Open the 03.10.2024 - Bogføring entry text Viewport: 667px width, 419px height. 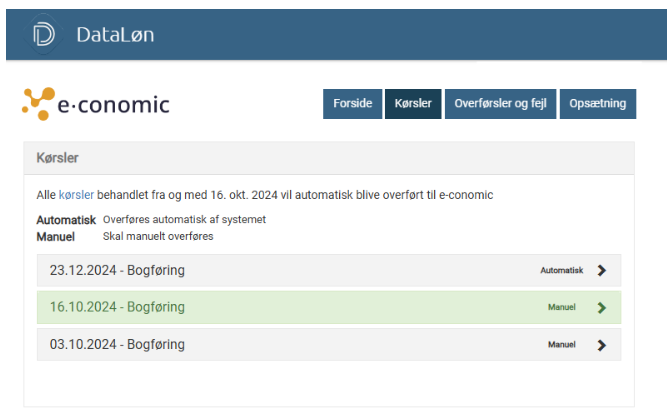[117, 345]
